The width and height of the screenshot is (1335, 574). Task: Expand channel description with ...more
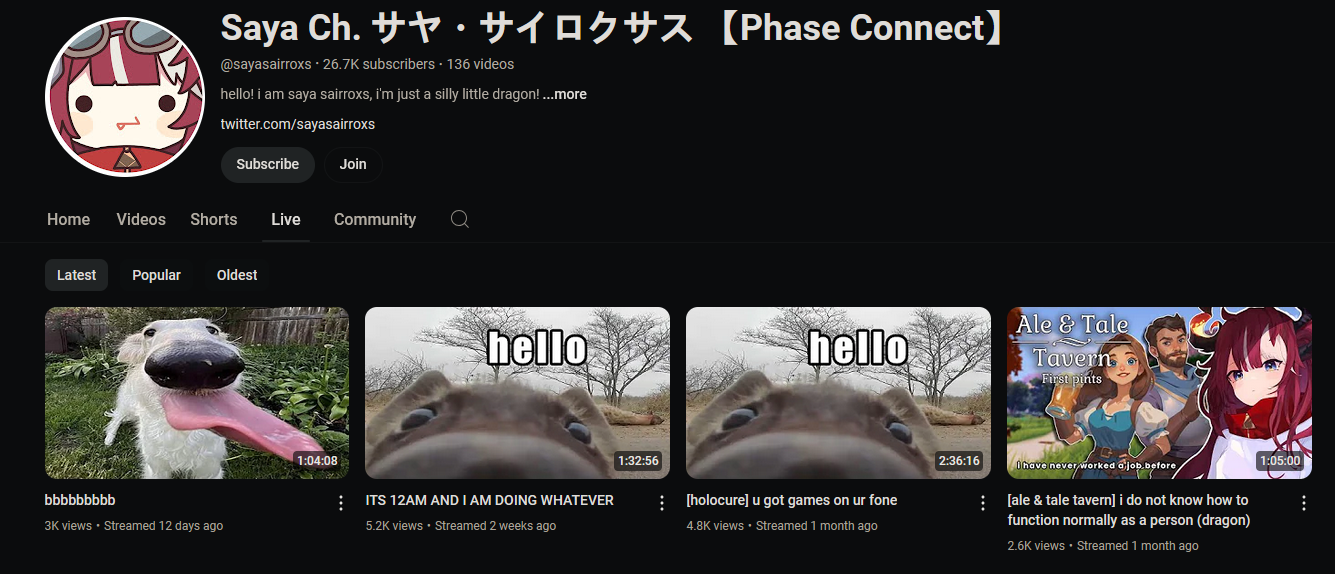pyautogui.click(x=565, y=94)
